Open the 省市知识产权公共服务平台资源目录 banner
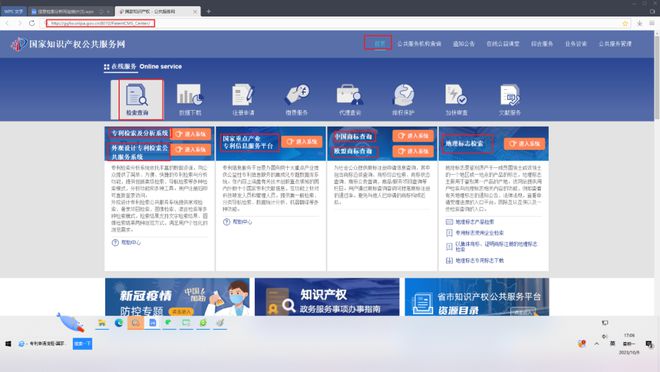660x372 pixels. click(x=477, y=297)
